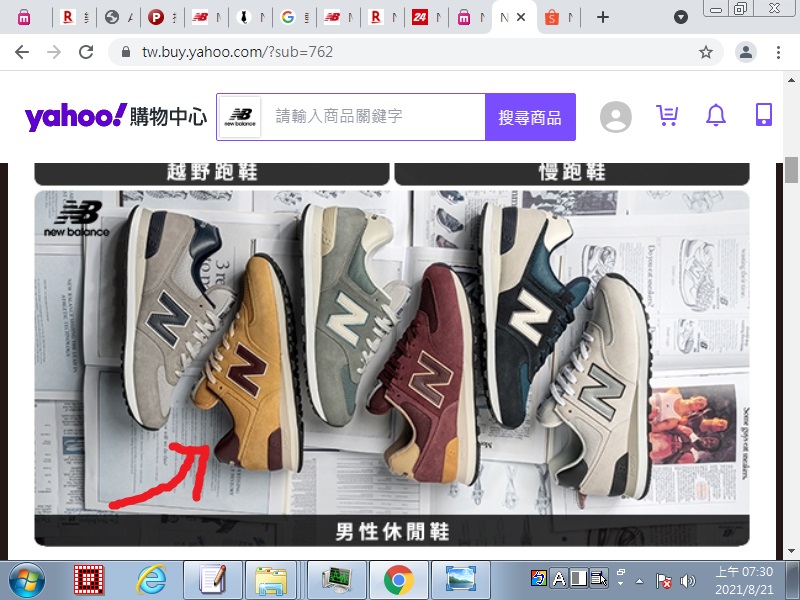
Task: Bookmark this page with the star icon
Action: click(706, 52)
